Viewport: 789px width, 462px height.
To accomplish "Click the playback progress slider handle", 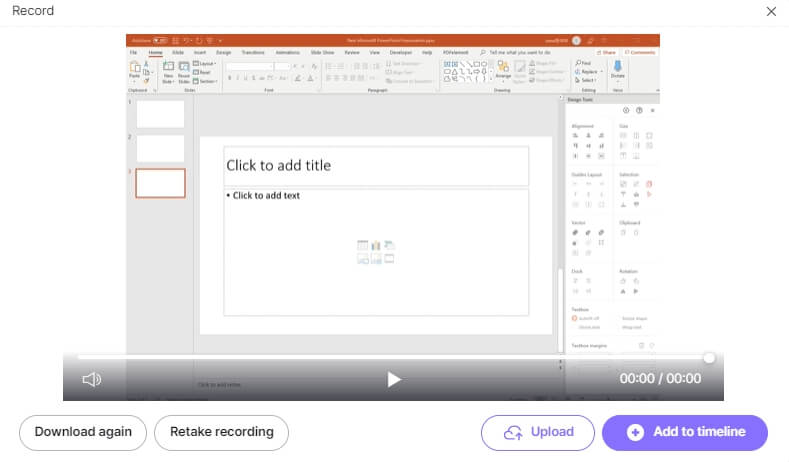I will click(709, 358).
